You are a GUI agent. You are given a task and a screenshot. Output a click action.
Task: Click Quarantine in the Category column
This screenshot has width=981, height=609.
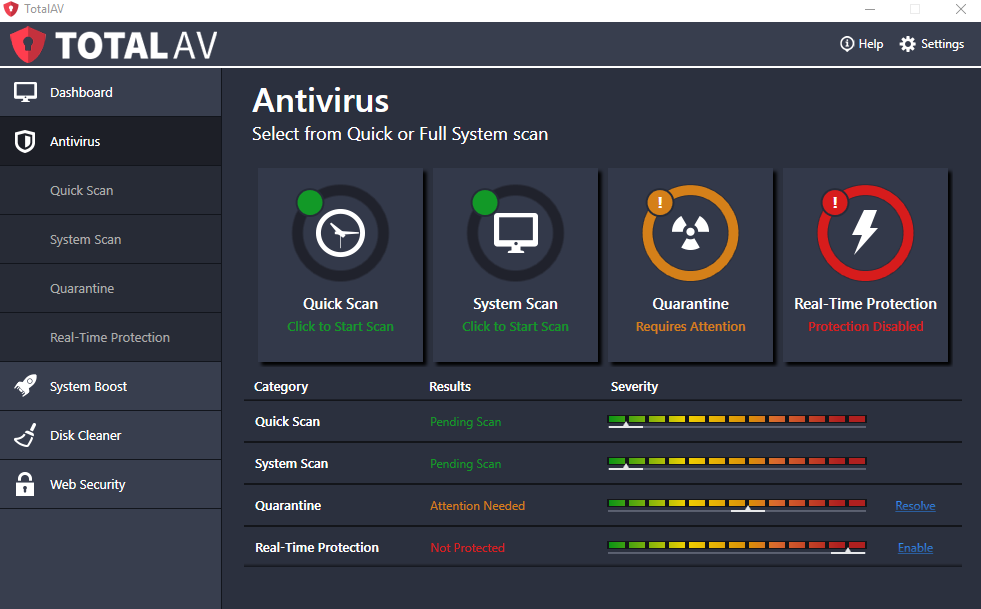pos(288,505)
